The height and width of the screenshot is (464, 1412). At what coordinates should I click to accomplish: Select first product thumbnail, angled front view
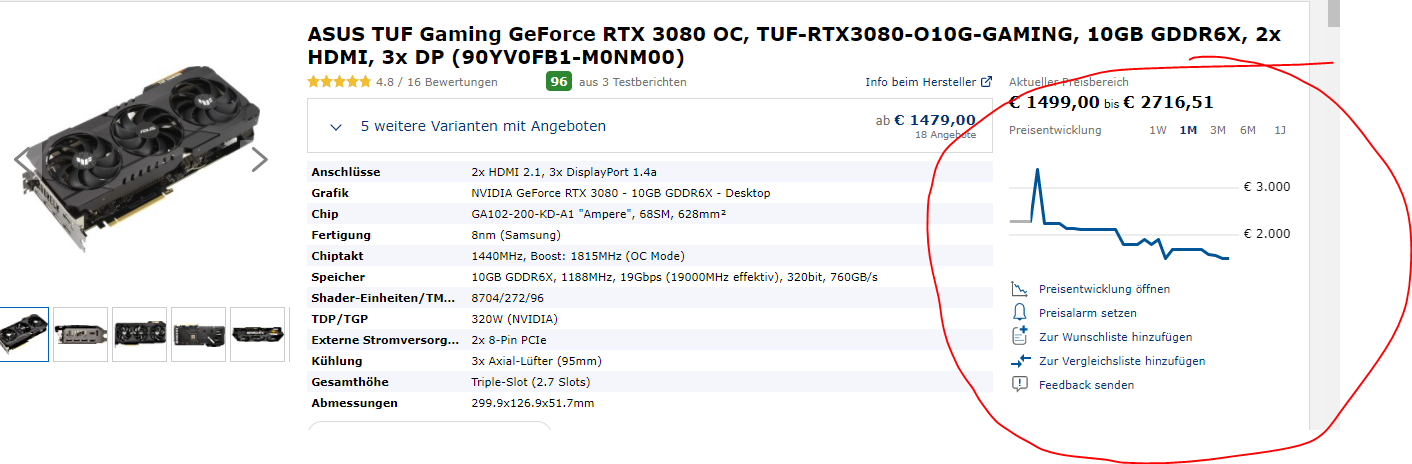click(x=23, y=335)
